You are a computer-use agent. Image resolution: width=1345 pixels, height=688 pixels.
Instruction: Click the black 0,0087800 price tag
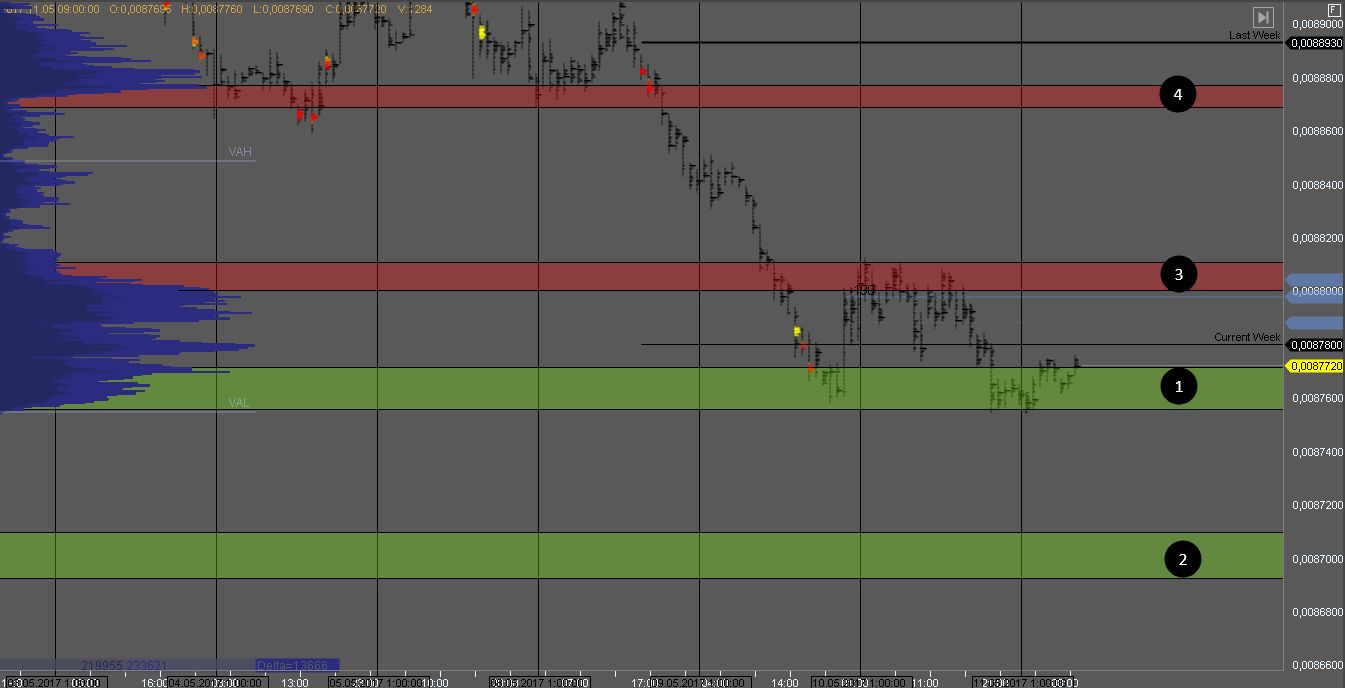pos(1315,345)
